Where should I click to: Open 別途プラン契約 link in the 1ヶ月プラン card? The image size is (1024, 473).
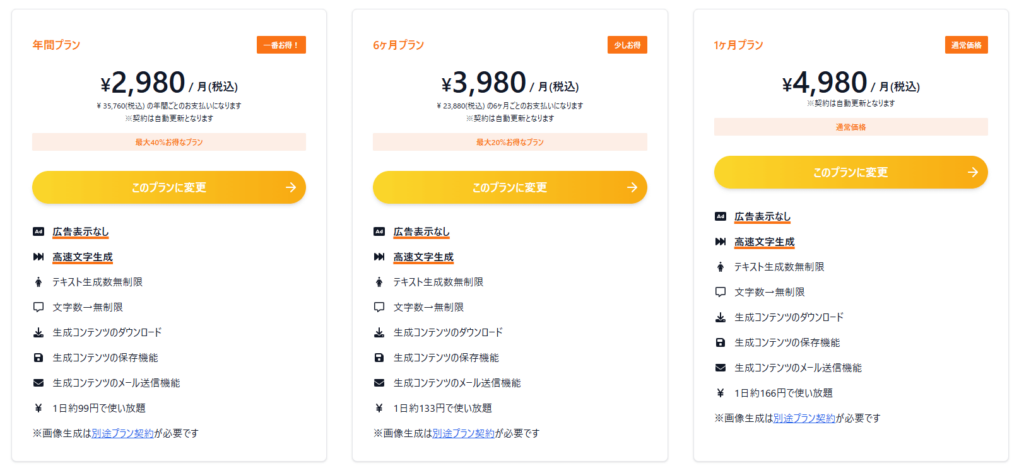click(x=804, y=418)
